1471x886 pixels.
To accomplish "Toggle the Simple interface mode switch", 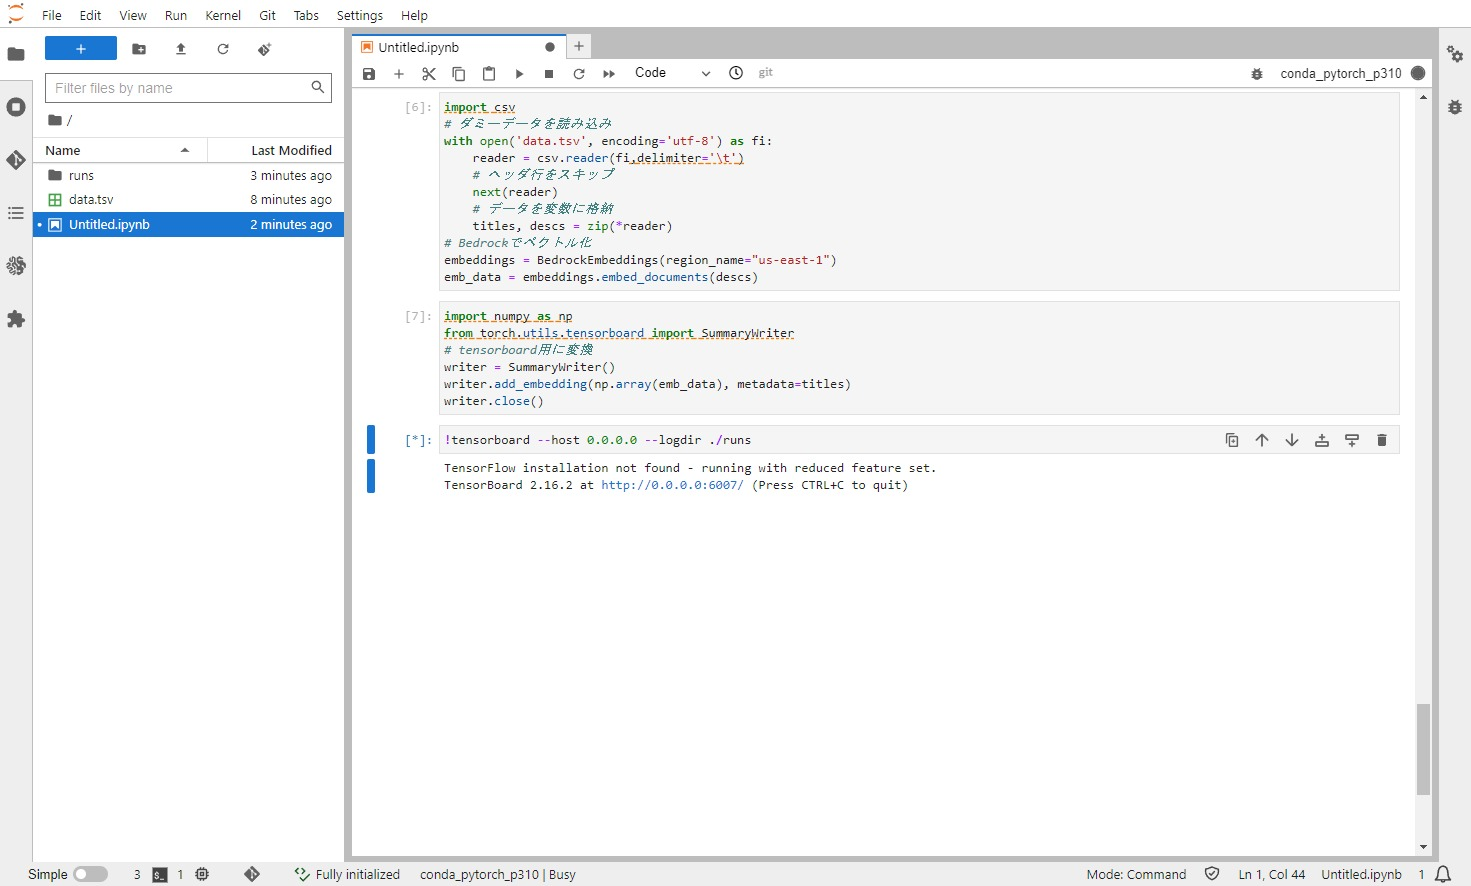I will pyautogui.click(x=90, y=874).
